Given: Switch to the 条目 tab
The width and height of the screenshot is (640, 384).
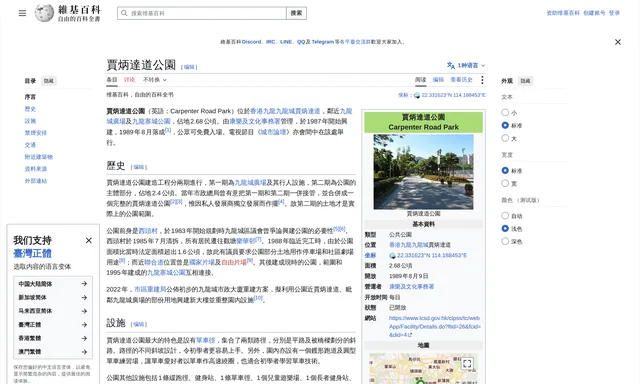Looking at the screenshot, I should point(112,80).
